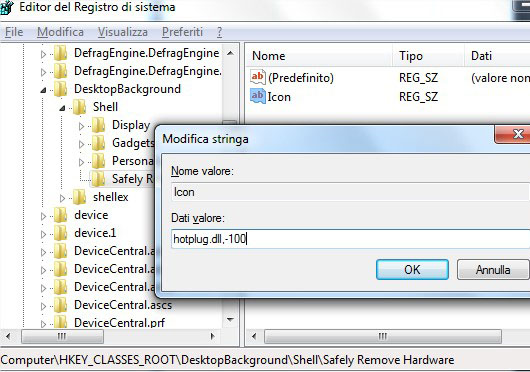This screenshot has width=530, height=372.
Task: Expand the Personalize tree node
Action: 81,162
